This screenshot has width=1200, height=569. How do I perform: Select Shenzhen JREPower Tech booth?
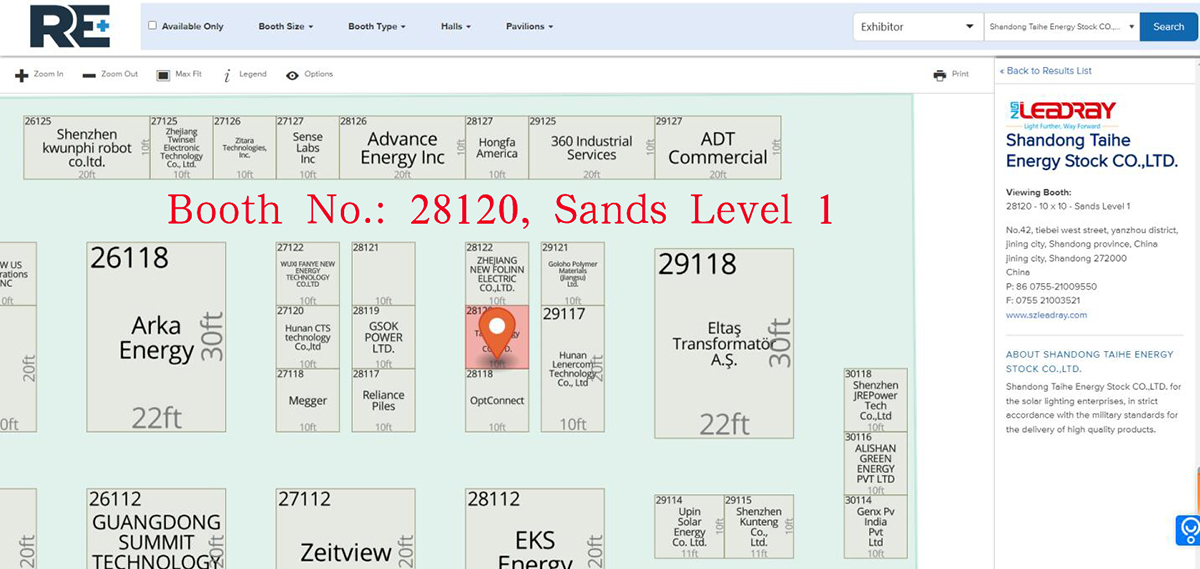875,400
